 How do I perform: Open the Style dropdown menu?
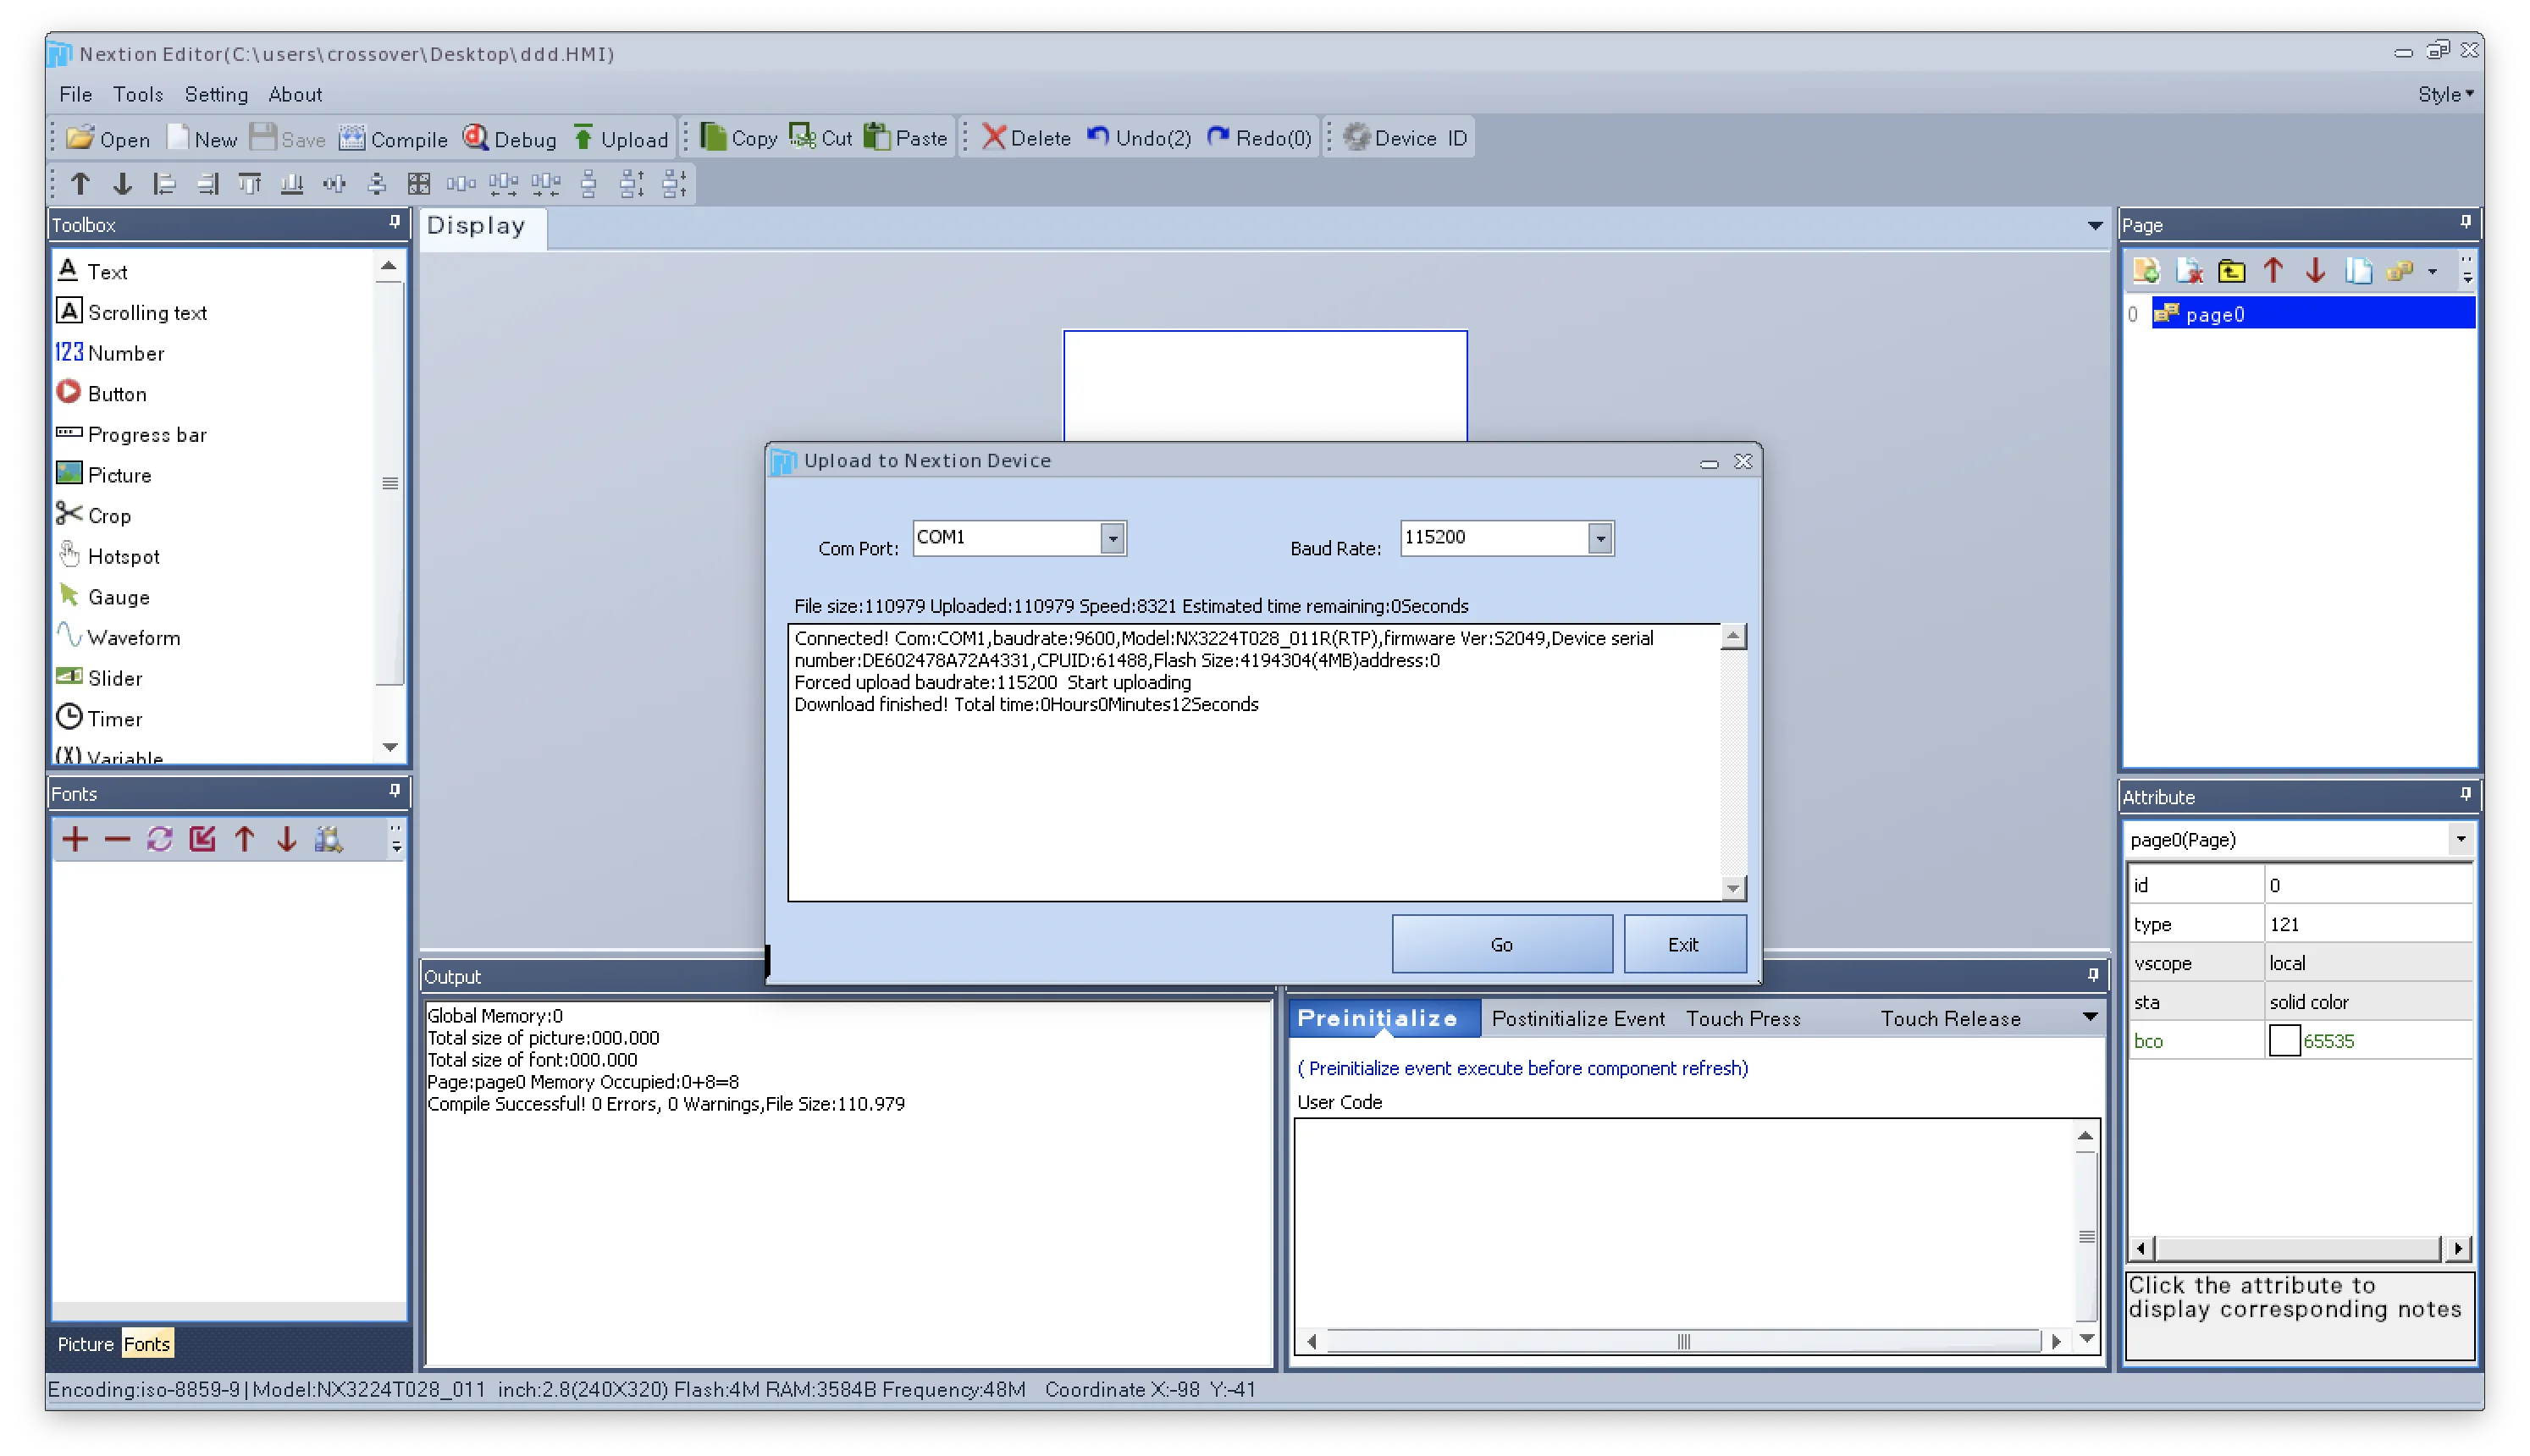point(2445,94)
